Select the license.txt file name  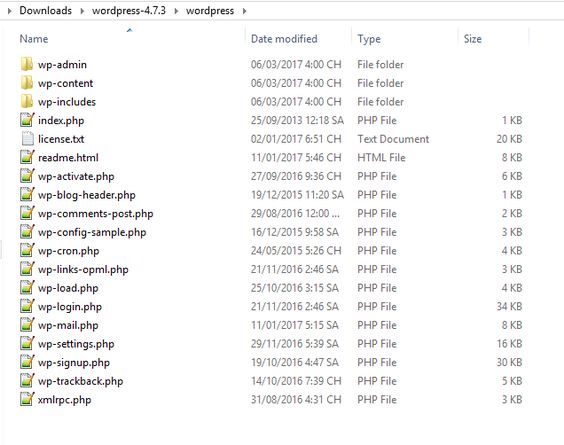(x=61, y=139)
